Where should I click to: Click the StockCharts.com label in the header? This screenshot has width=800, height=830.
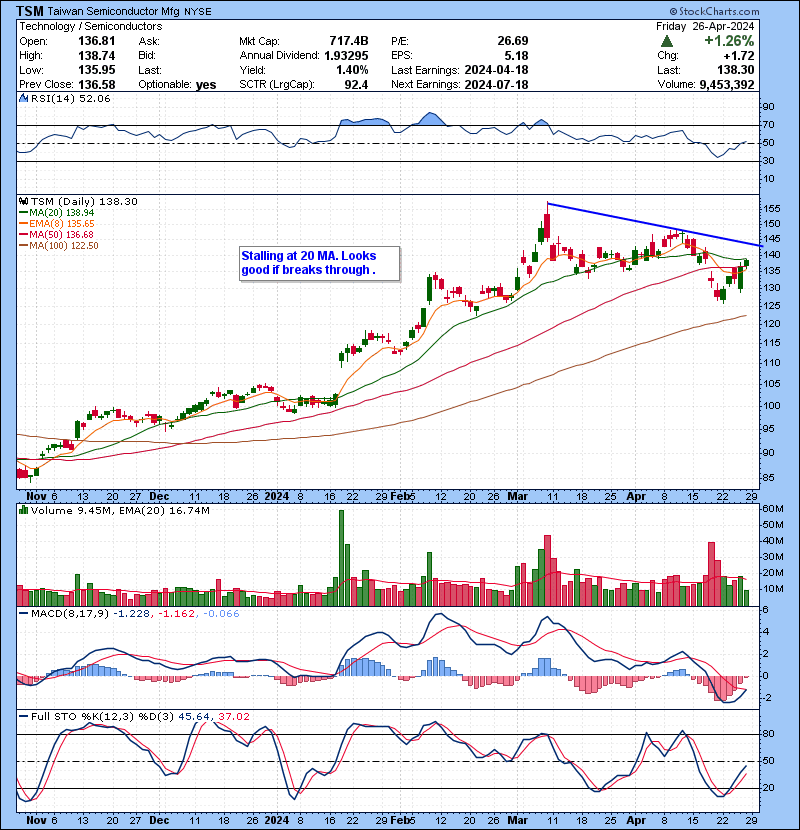(714, 11)
